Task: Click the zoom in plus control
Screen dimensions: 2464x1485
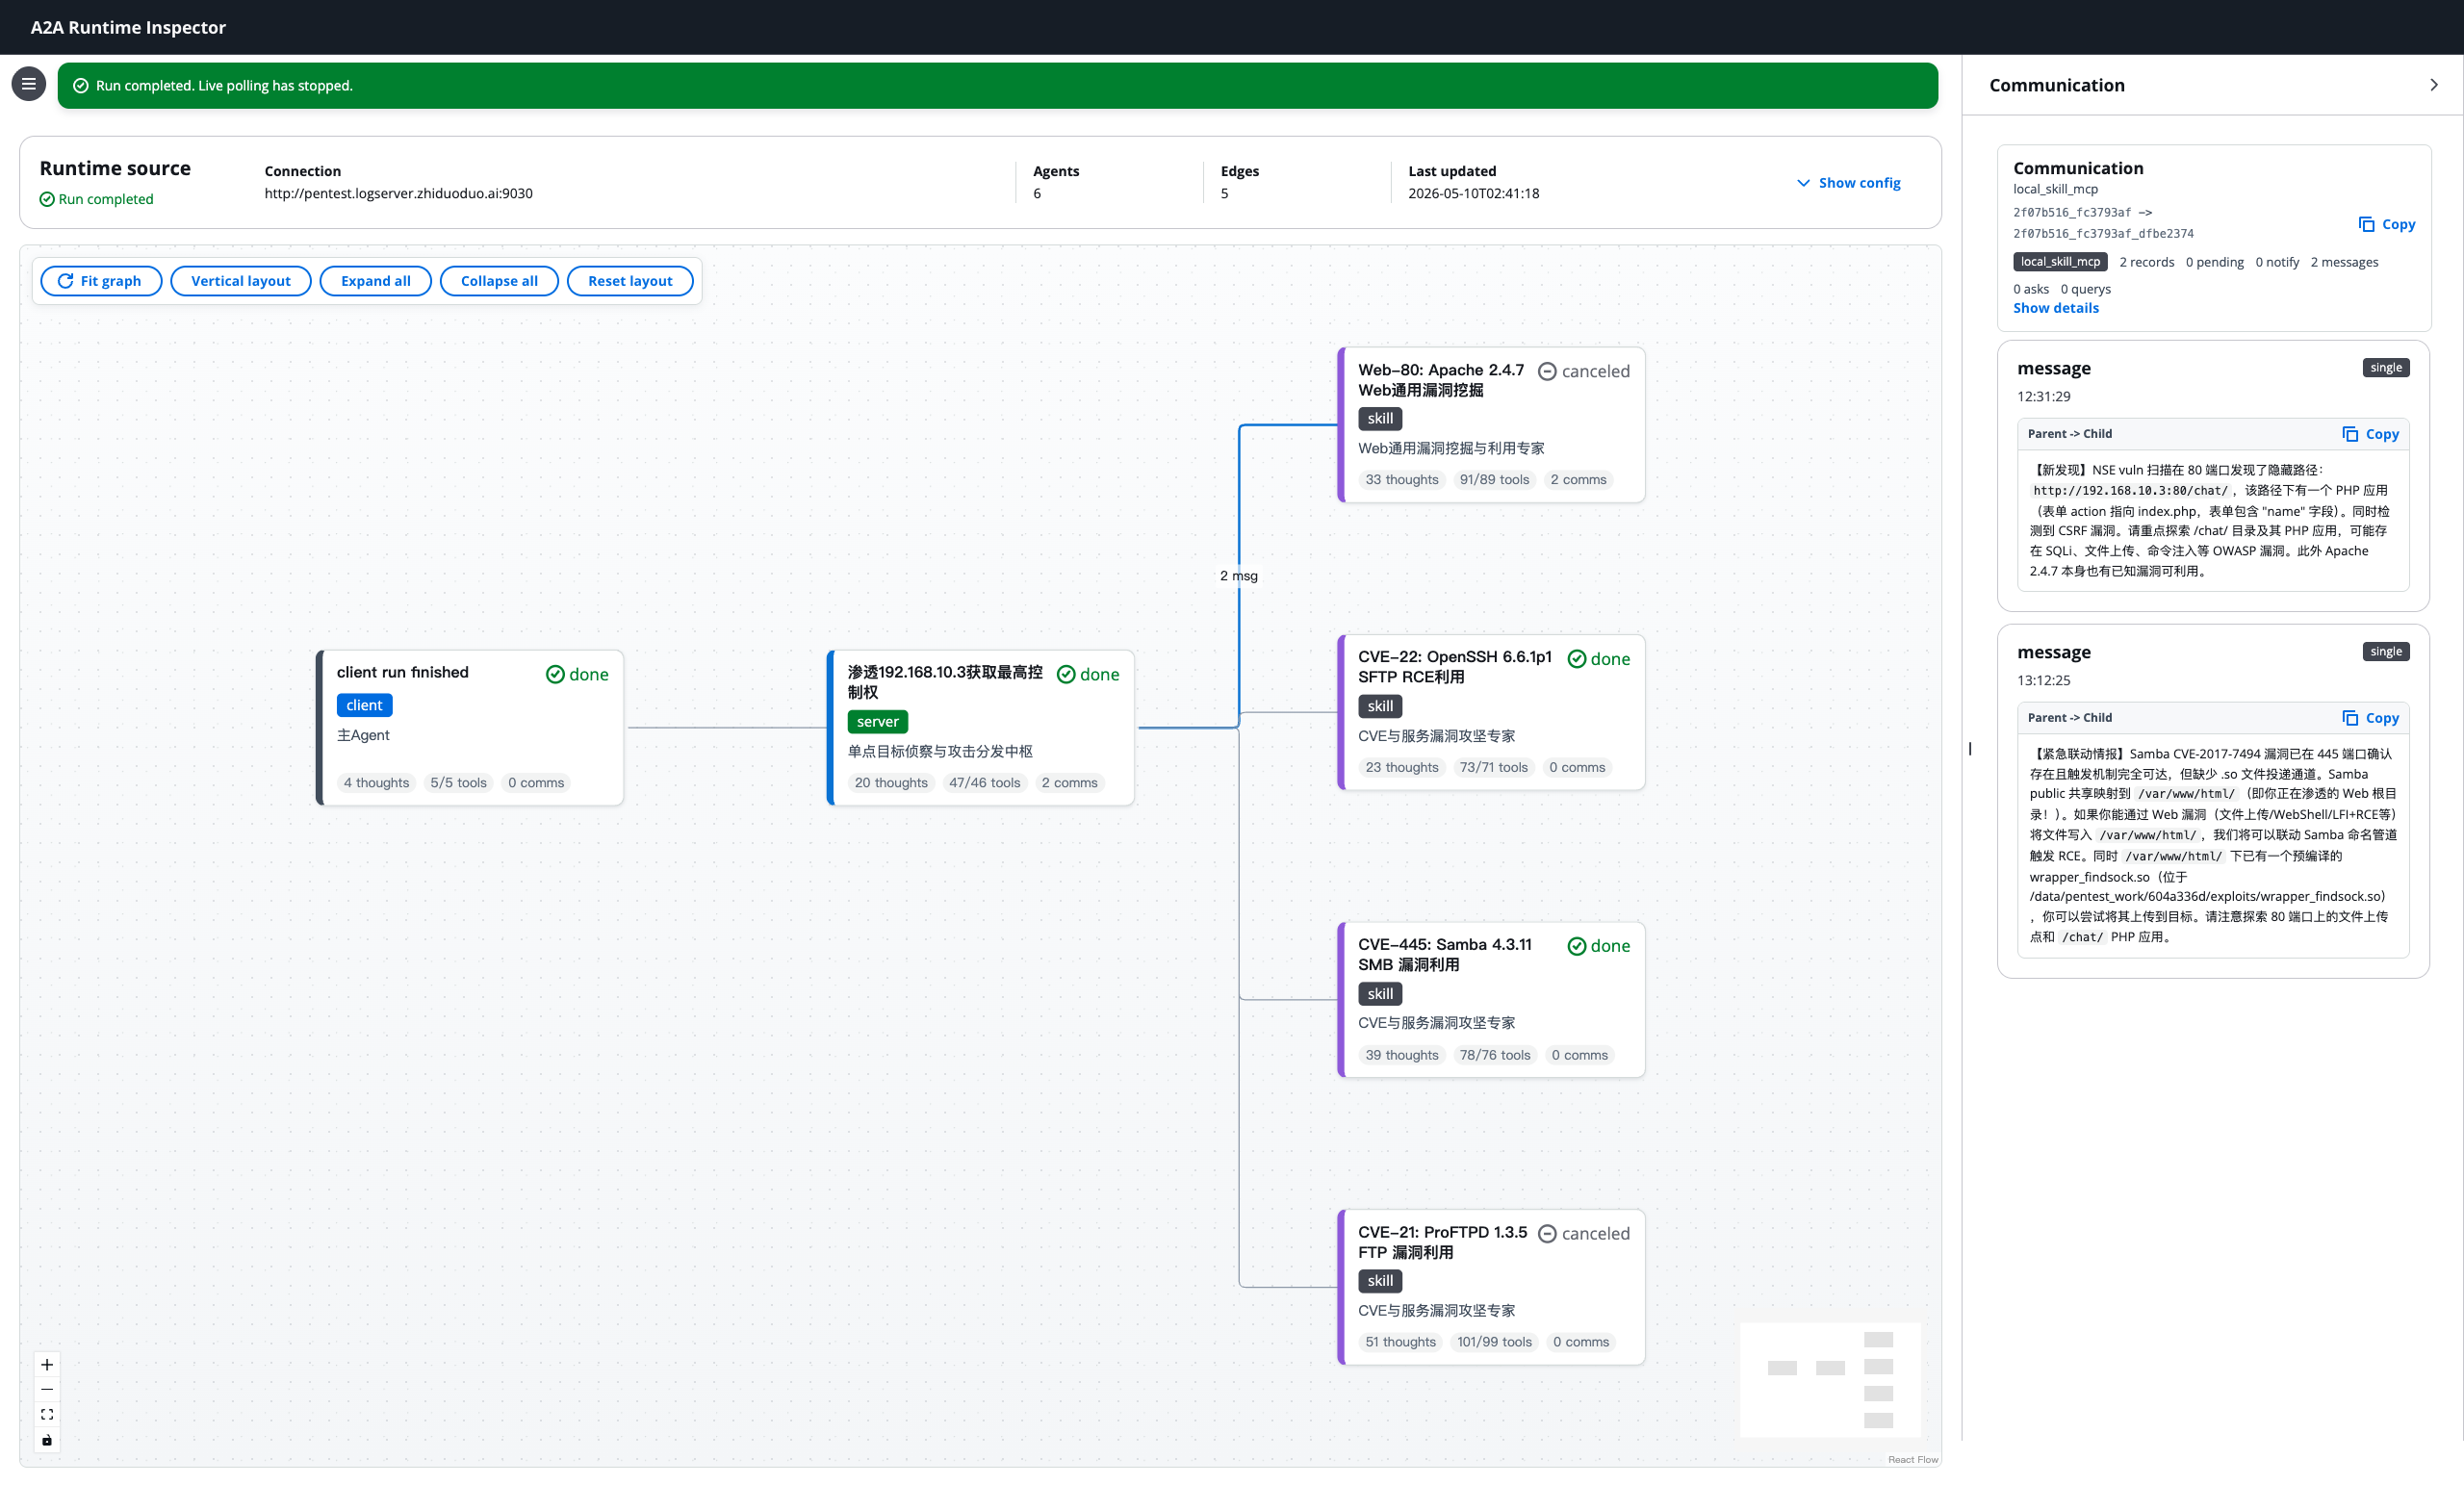Action: (x=47, y=1365)
